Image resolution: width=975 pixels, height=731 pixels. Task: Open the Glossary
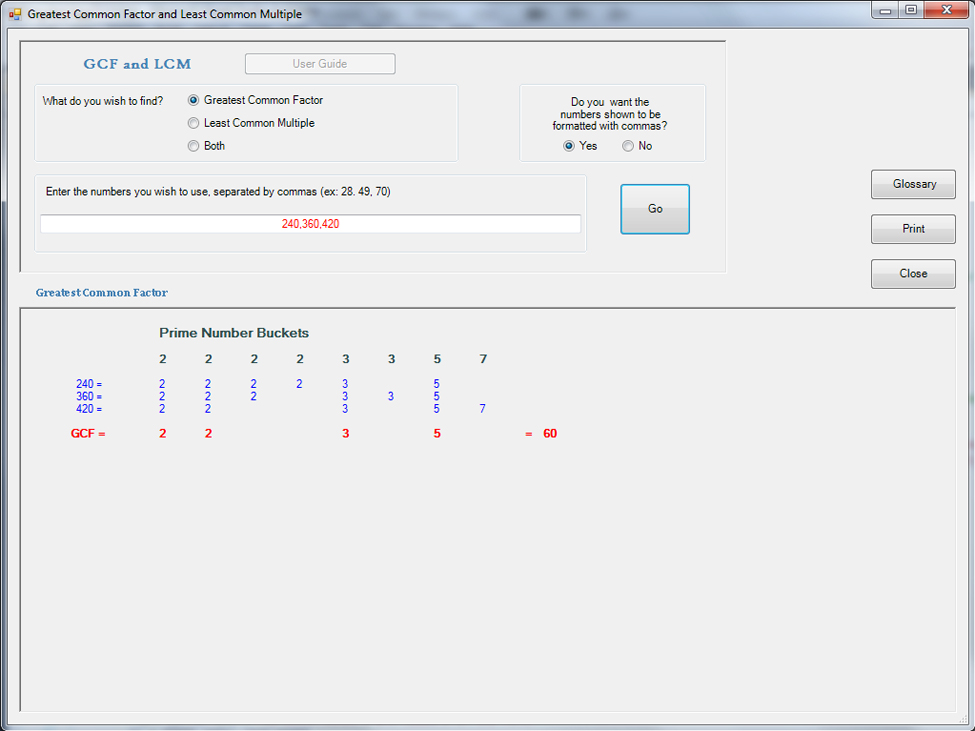pos(913,184)
